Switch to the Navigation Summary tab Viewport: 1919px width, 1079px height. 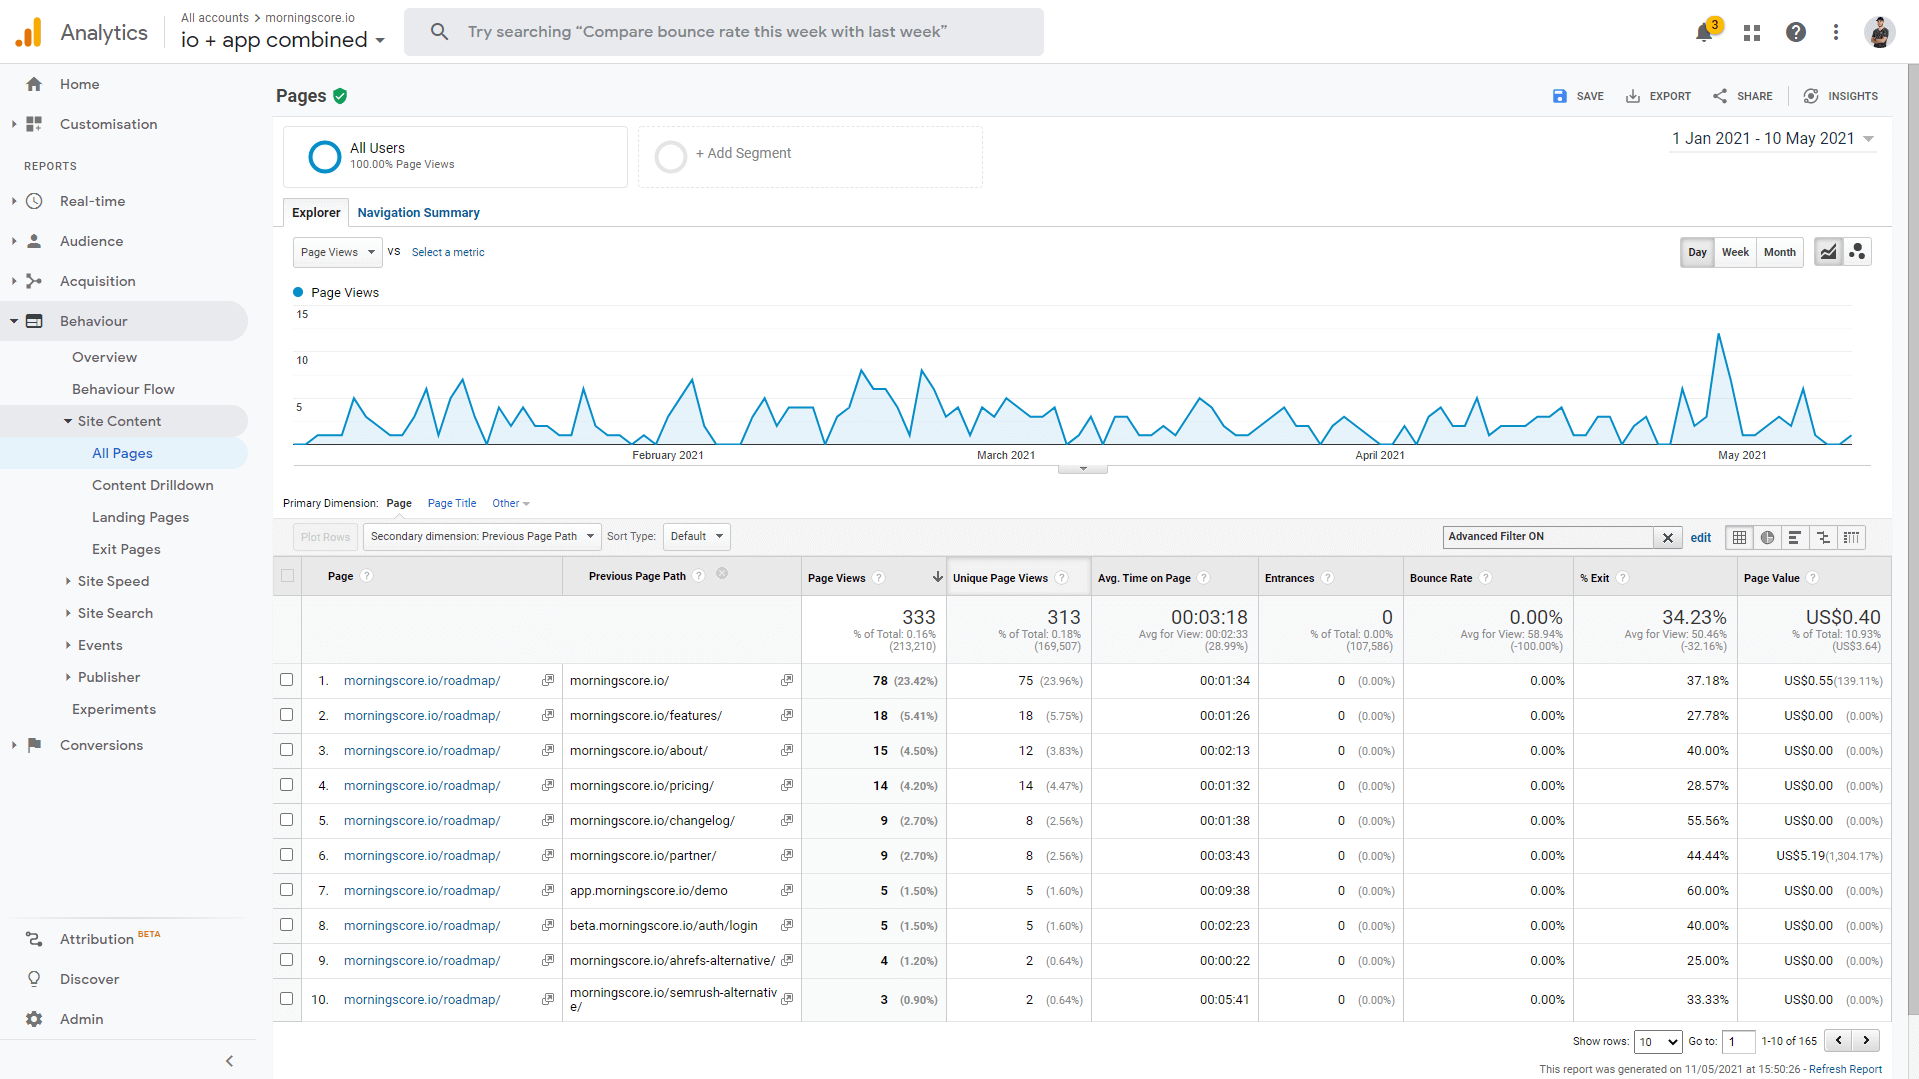click(x=418, y=212)
